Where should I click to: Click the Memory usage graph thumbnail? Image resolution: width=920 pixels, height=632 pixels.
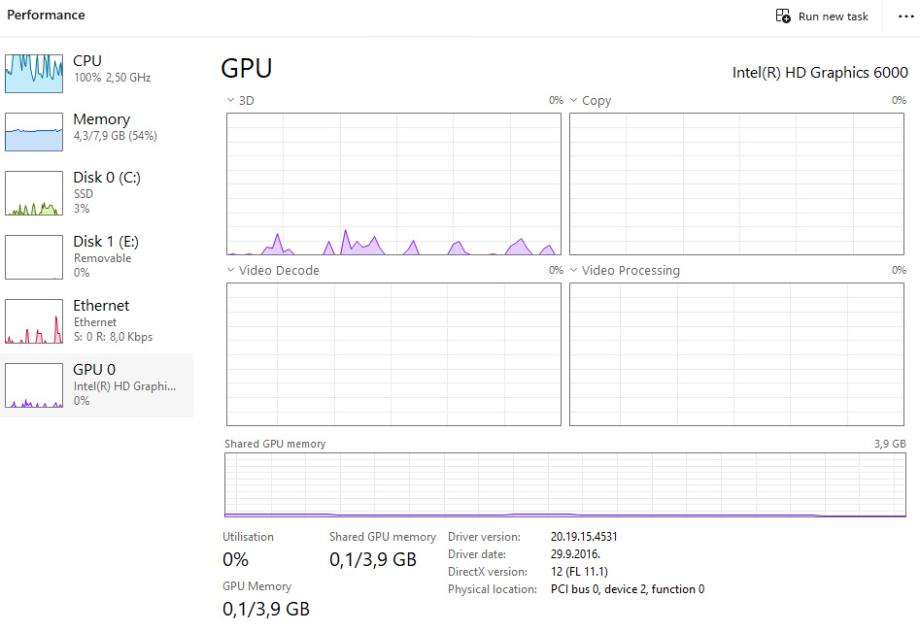click(x=34, y=132)
